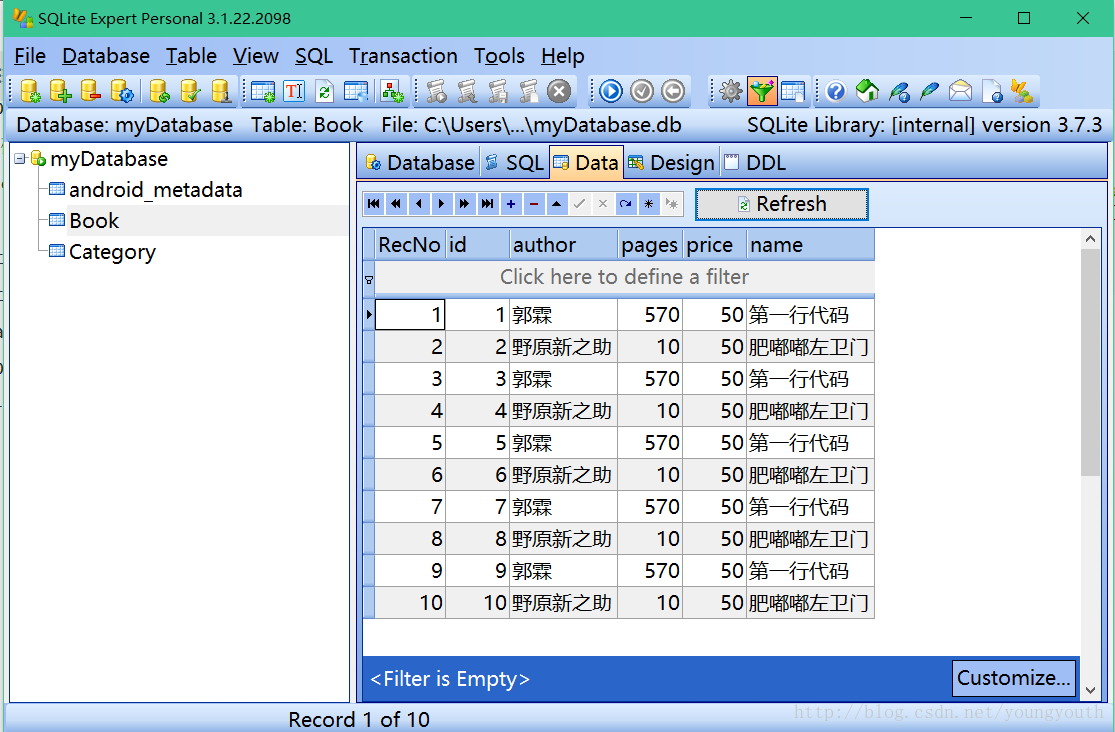Screen dimensions: 1115x732
Task: Go to last record in navigator
Action: point(487,204)
